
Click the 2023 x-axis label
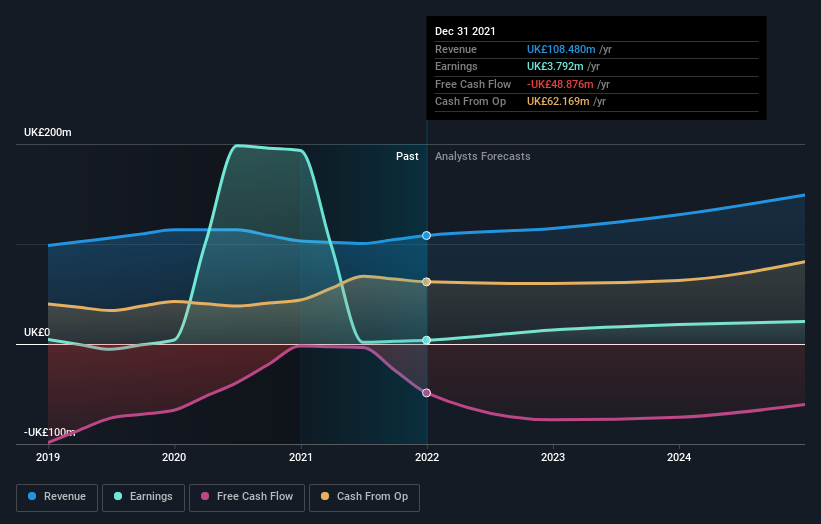pos(553,457)
